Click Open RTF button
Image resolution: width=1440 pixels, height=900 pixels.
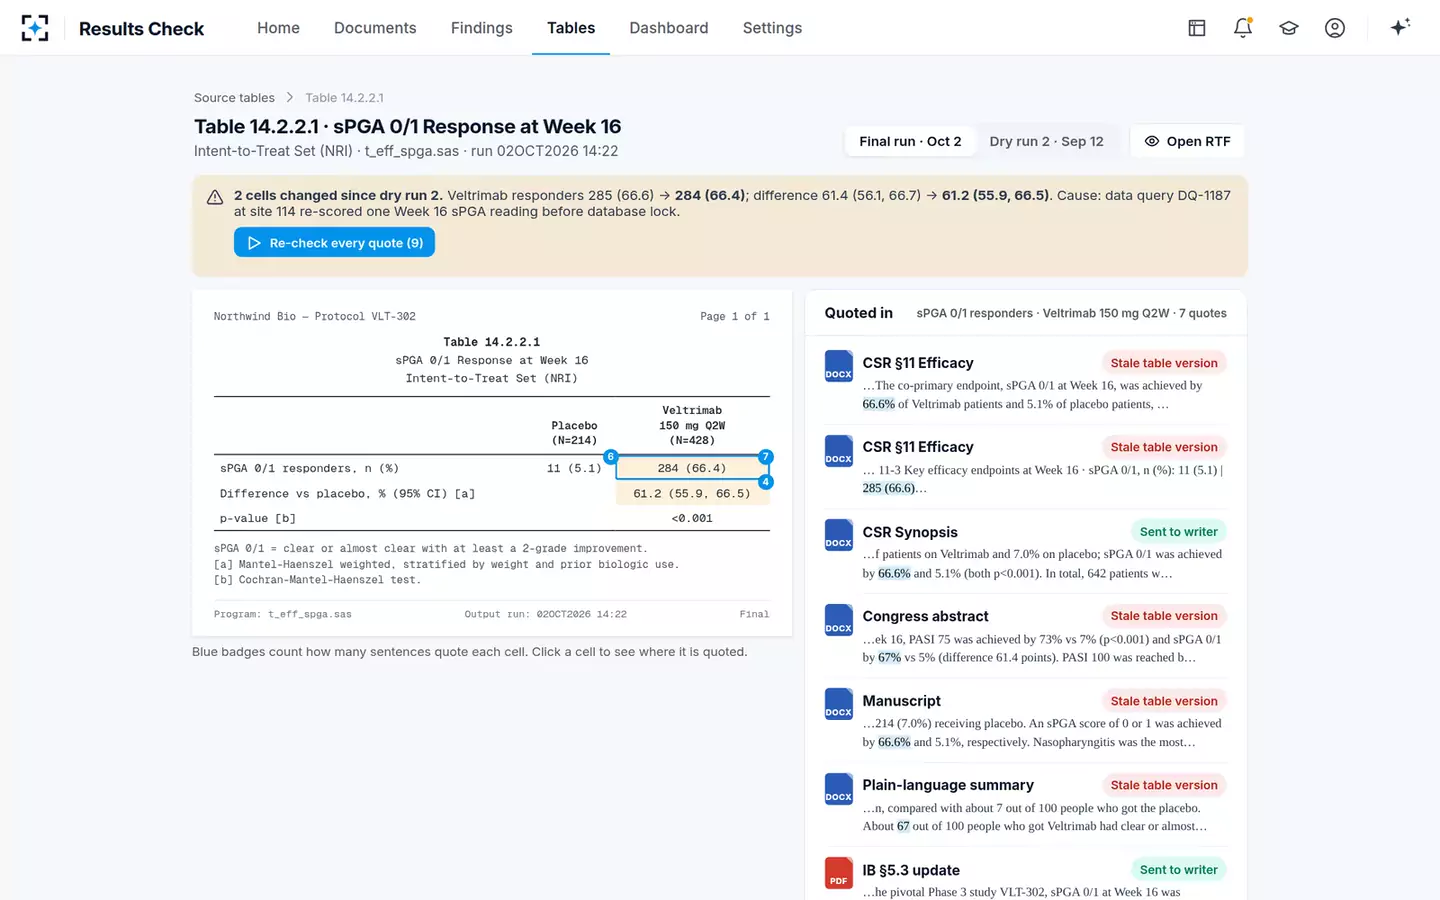(x=1187, y=141)
